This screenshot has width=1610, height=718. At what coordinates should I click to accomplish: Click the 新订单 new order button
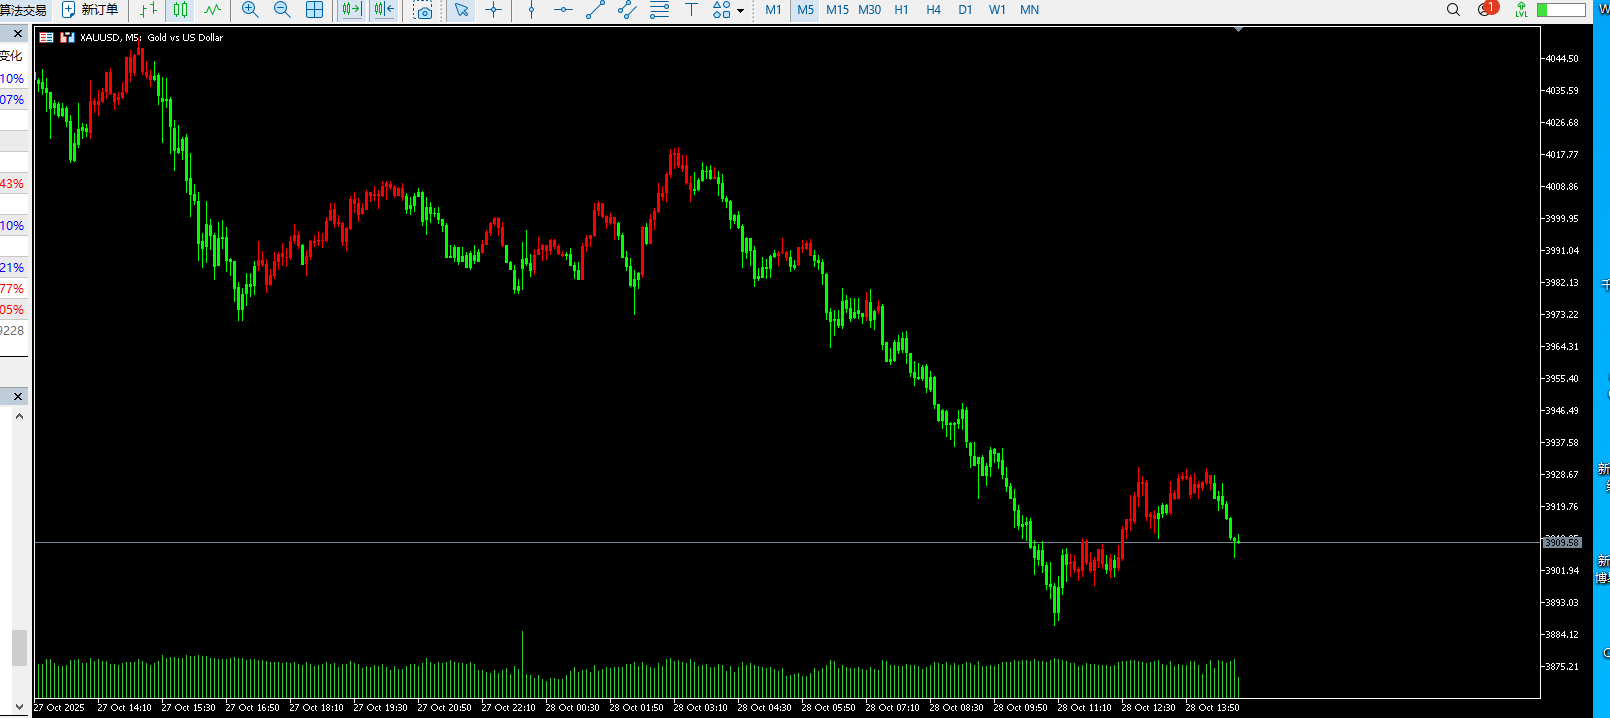[90, 10]
